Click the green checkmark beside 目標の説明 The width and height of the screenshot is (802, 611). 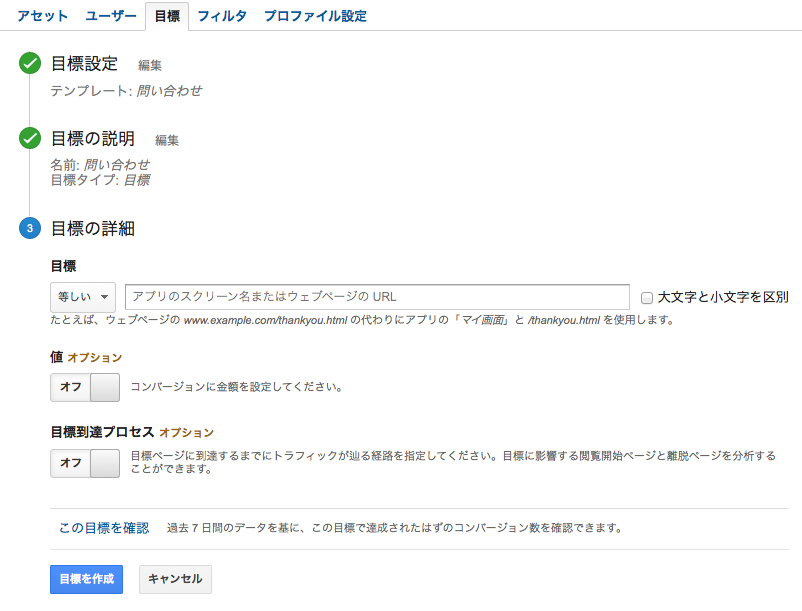click(x=30, y=139)
